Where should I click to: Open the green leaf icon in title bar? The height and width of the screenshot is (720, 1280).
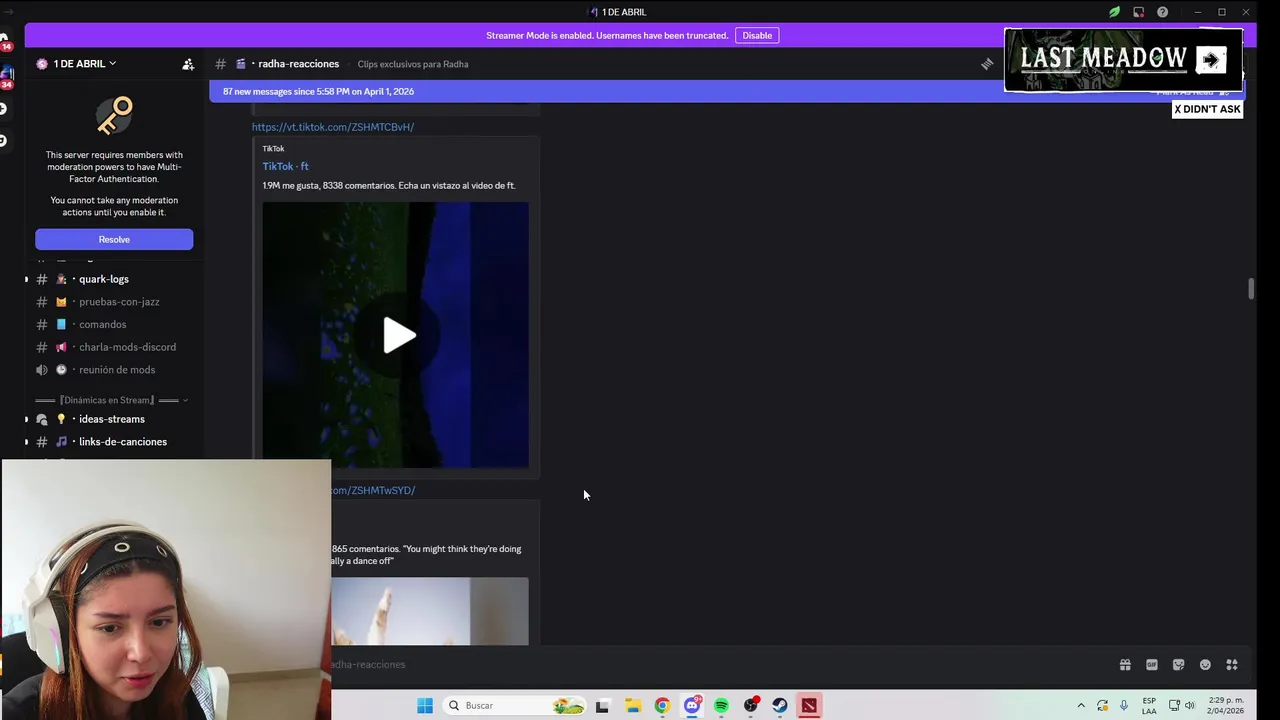pos(1114,12)
